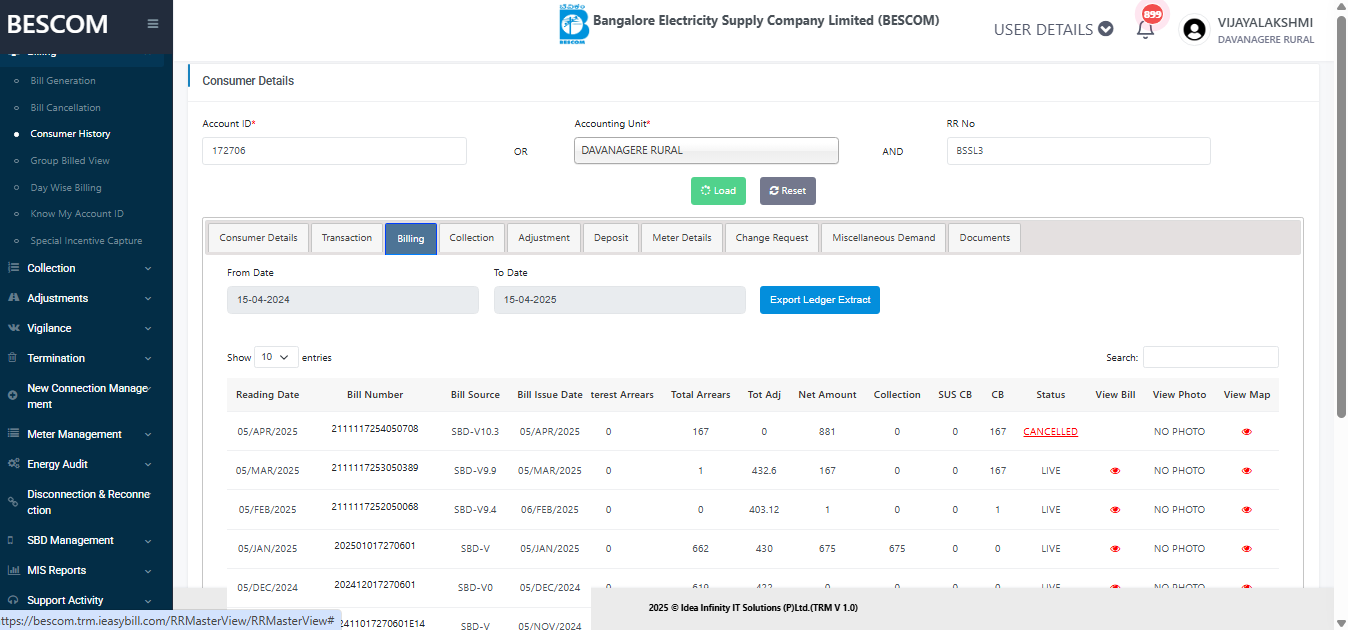Image resolution: width=1348 pixels, height=630 pixels.
Task: Open the Miscellaneous Demand tab
Action: pyautogui.click(x=883, y=238)
